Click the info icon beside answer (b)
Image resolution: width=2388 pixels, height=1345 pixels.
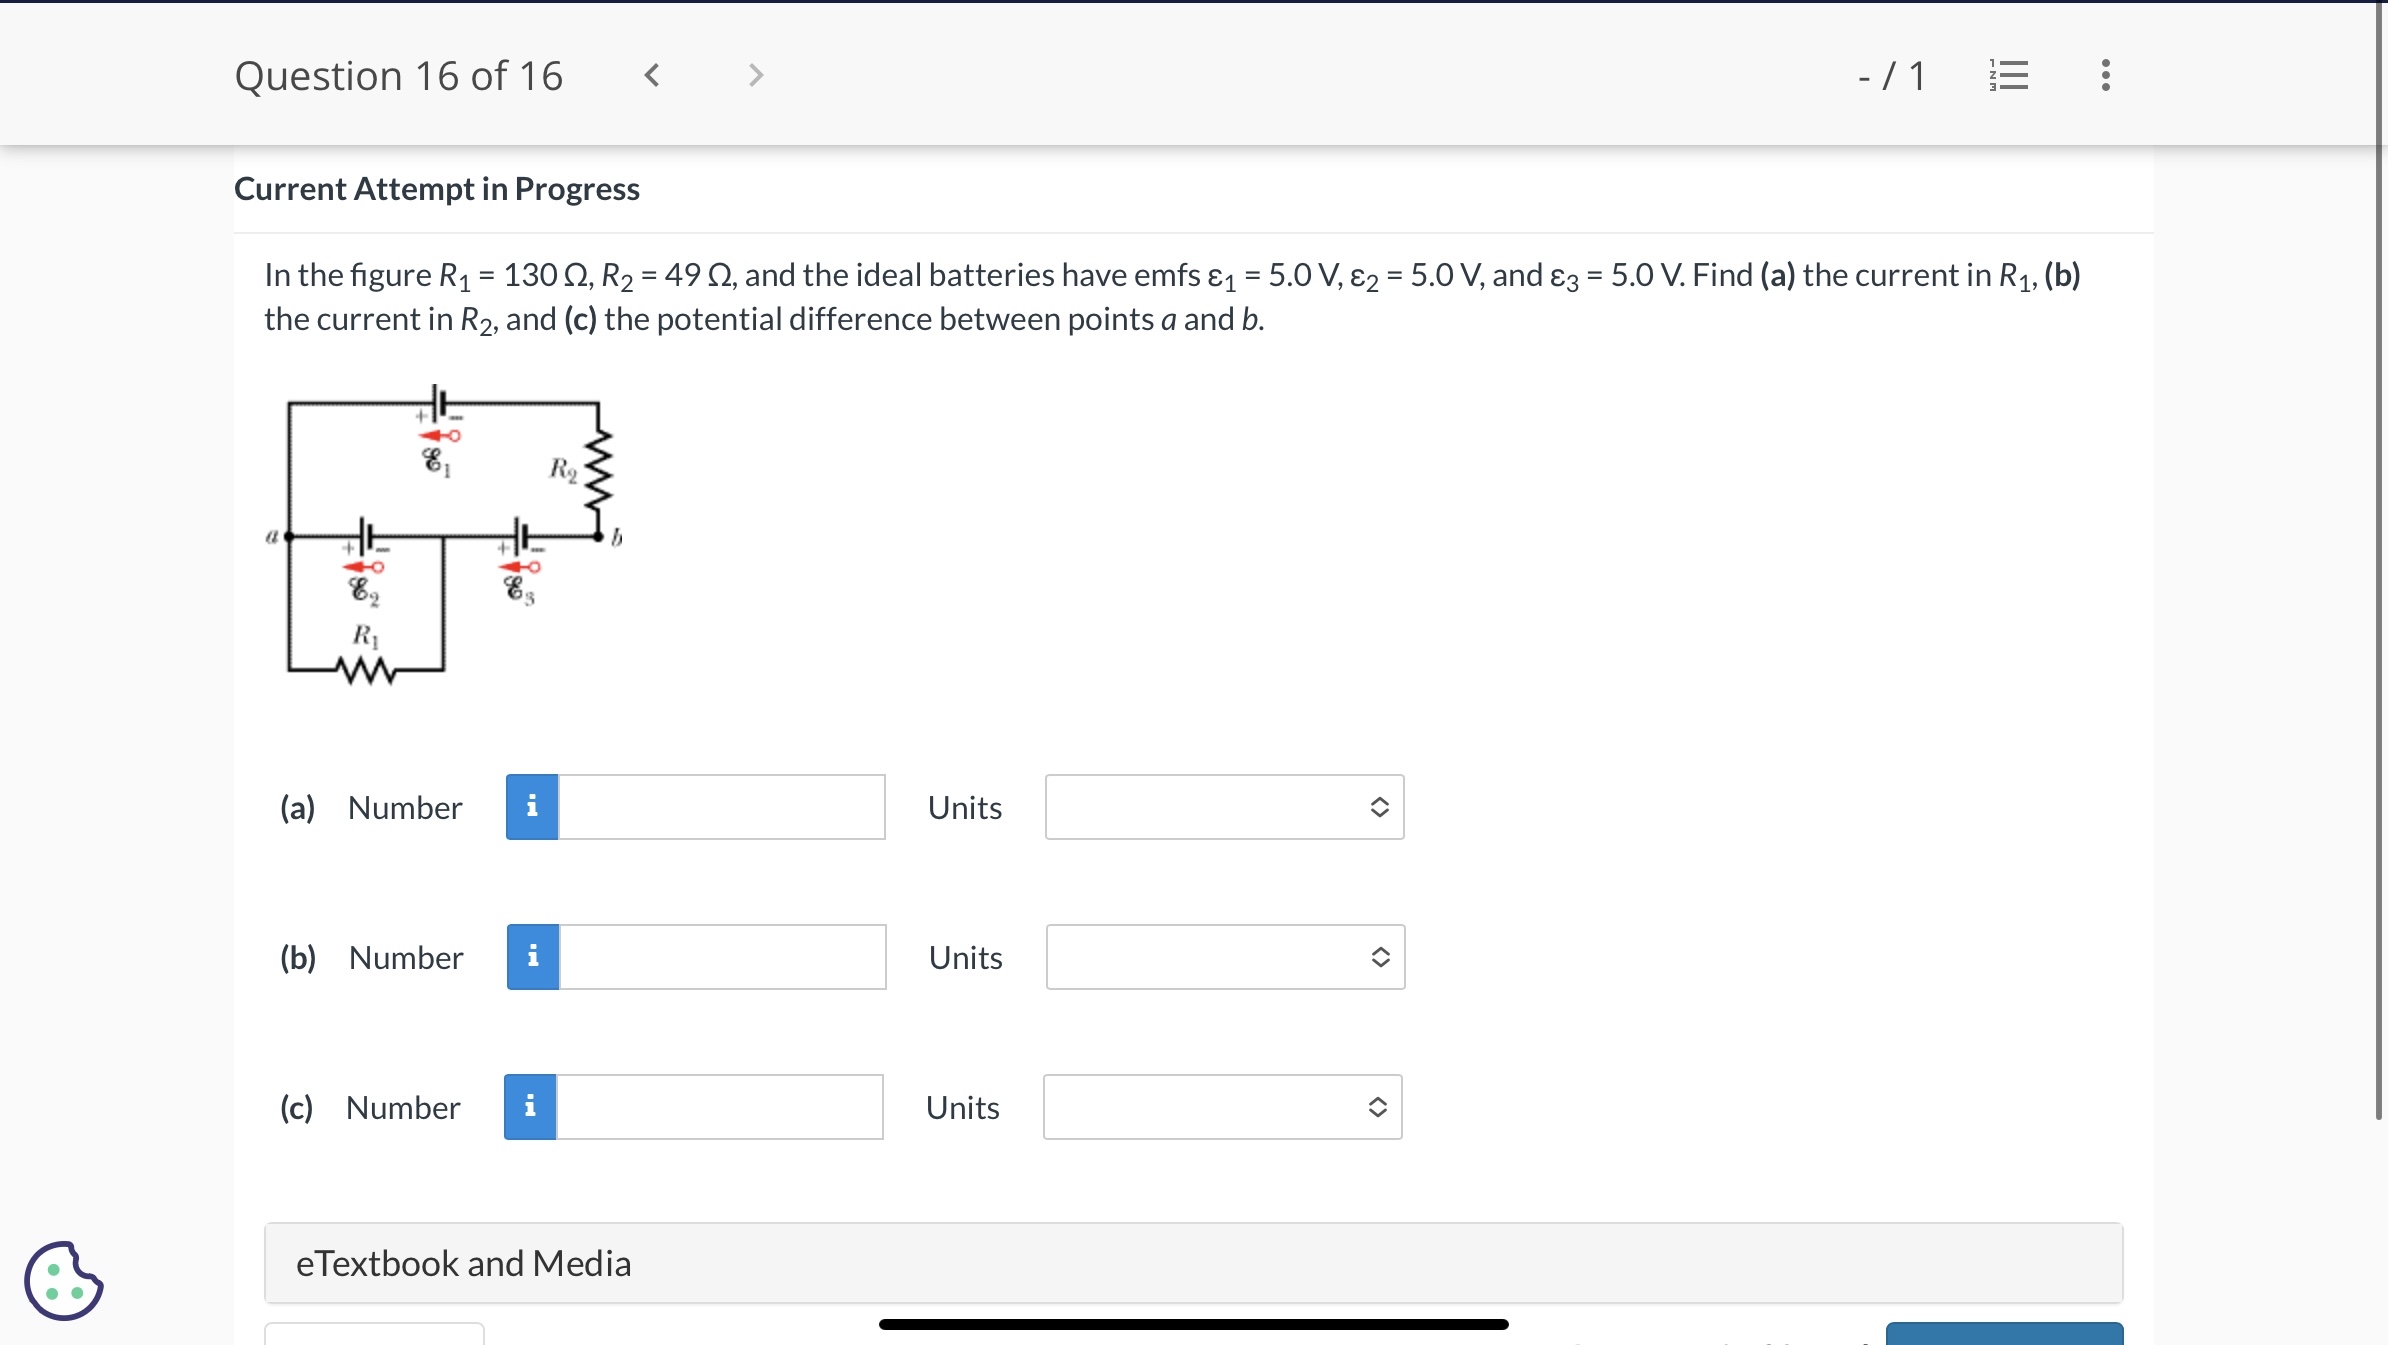tap(531, 957)
